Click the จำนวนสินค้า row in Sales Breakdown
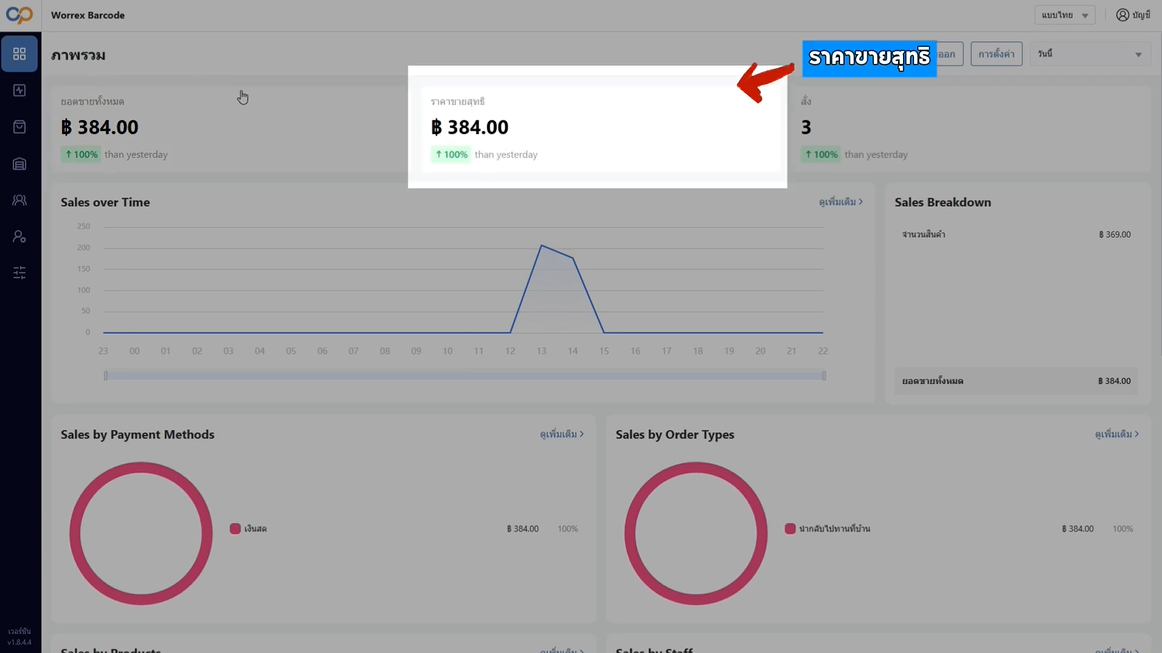 click(1016, 234)
